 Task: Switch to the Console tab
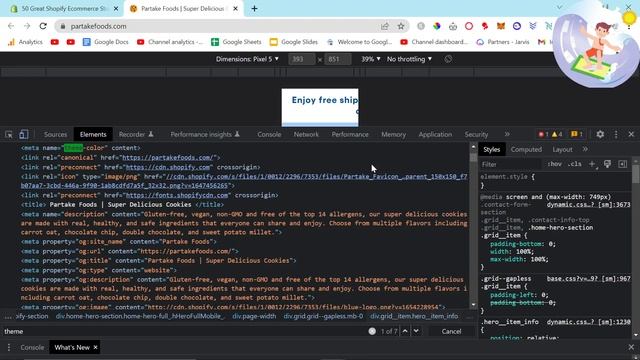point(269,134)
